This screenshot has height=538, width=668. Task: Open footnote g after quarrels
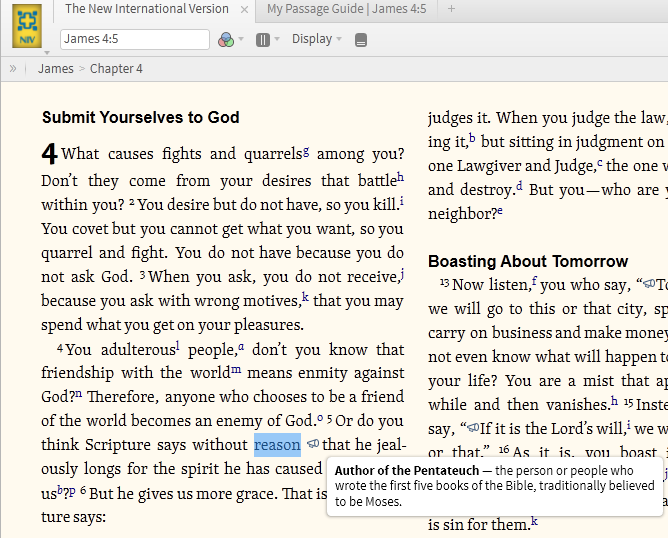pos(306,151)
